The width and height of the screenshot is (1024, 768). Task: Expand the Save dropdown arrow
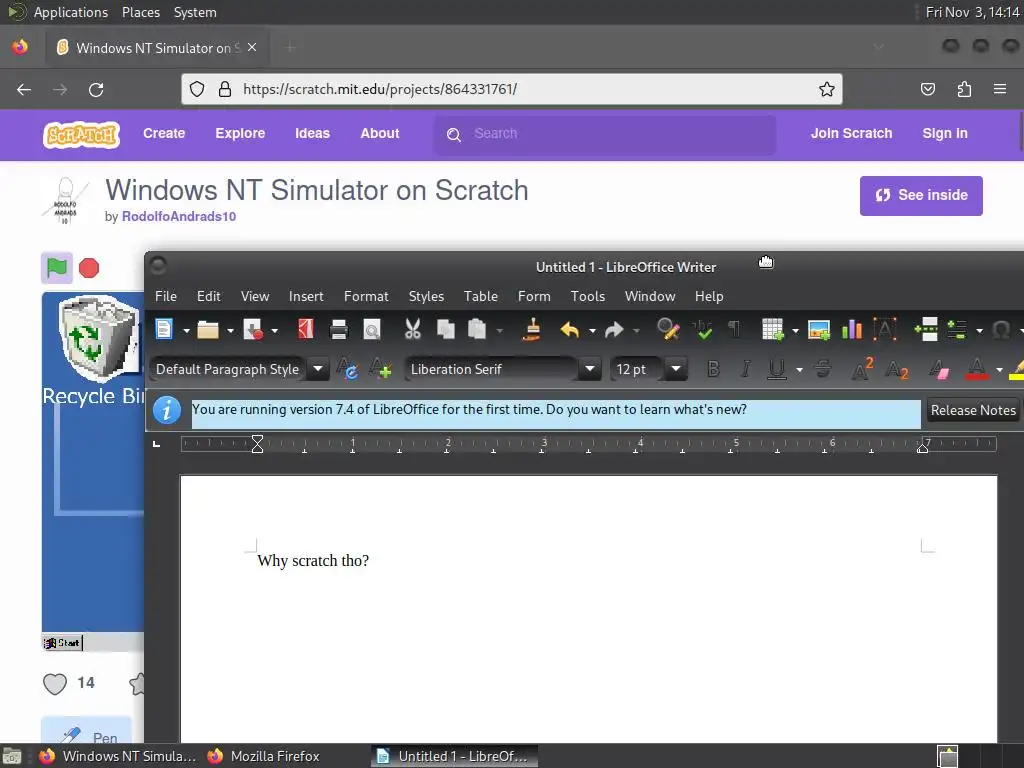pos(274,331)
